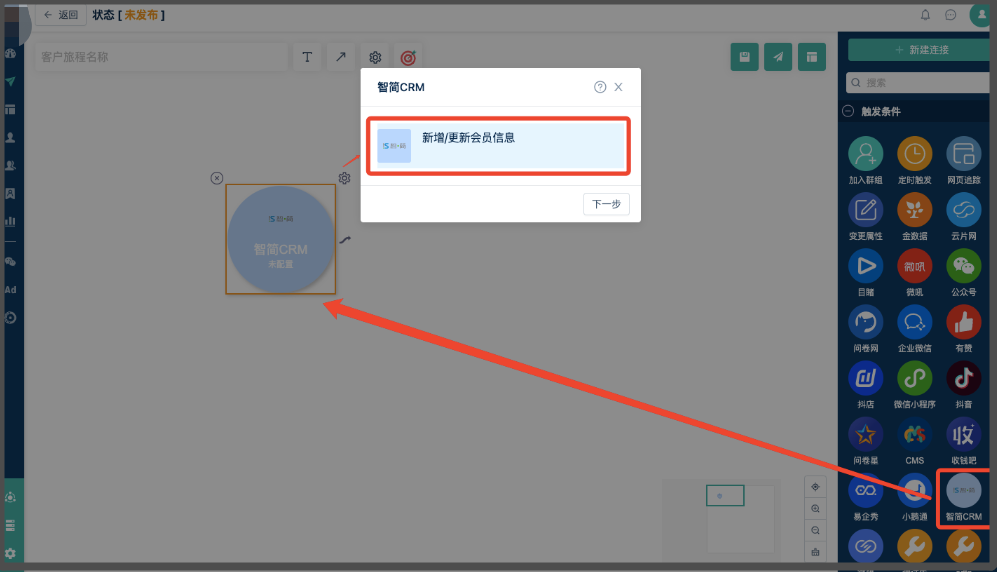Select the 加入群组 trigger
The width and height of the screenshot is (997, 572).
(x=865, y=161)
